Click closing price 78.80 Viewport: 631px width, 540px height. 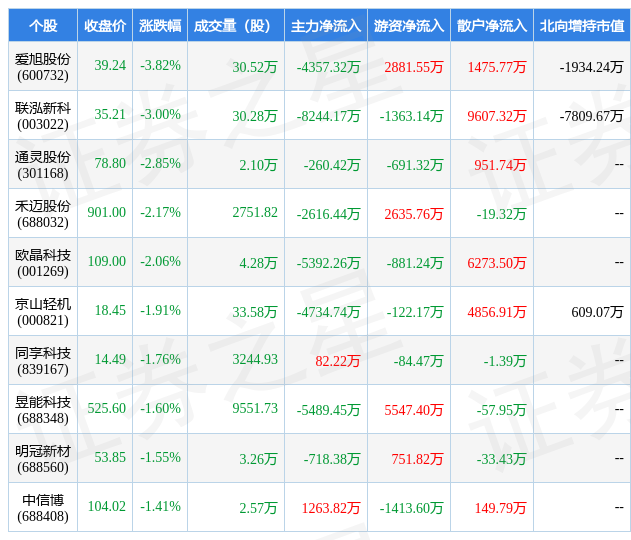click(110, 163)
